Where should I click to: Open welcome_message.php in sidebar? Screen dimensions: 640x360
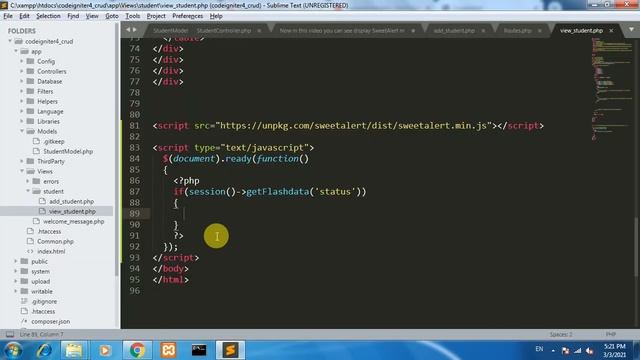pyautogui.click(x=73, y=221)
